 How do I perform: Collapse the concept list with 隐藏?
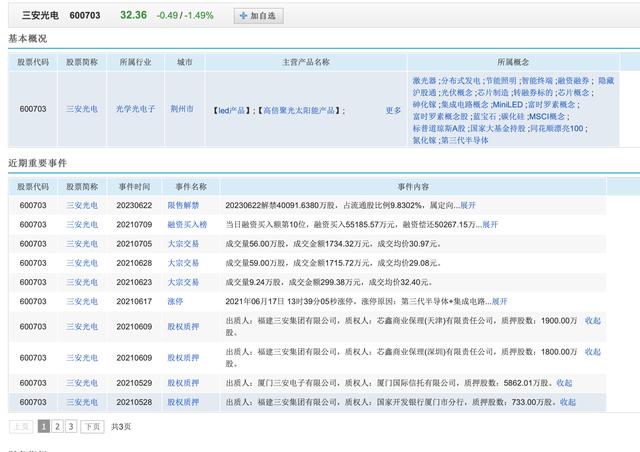coord(606,81)
